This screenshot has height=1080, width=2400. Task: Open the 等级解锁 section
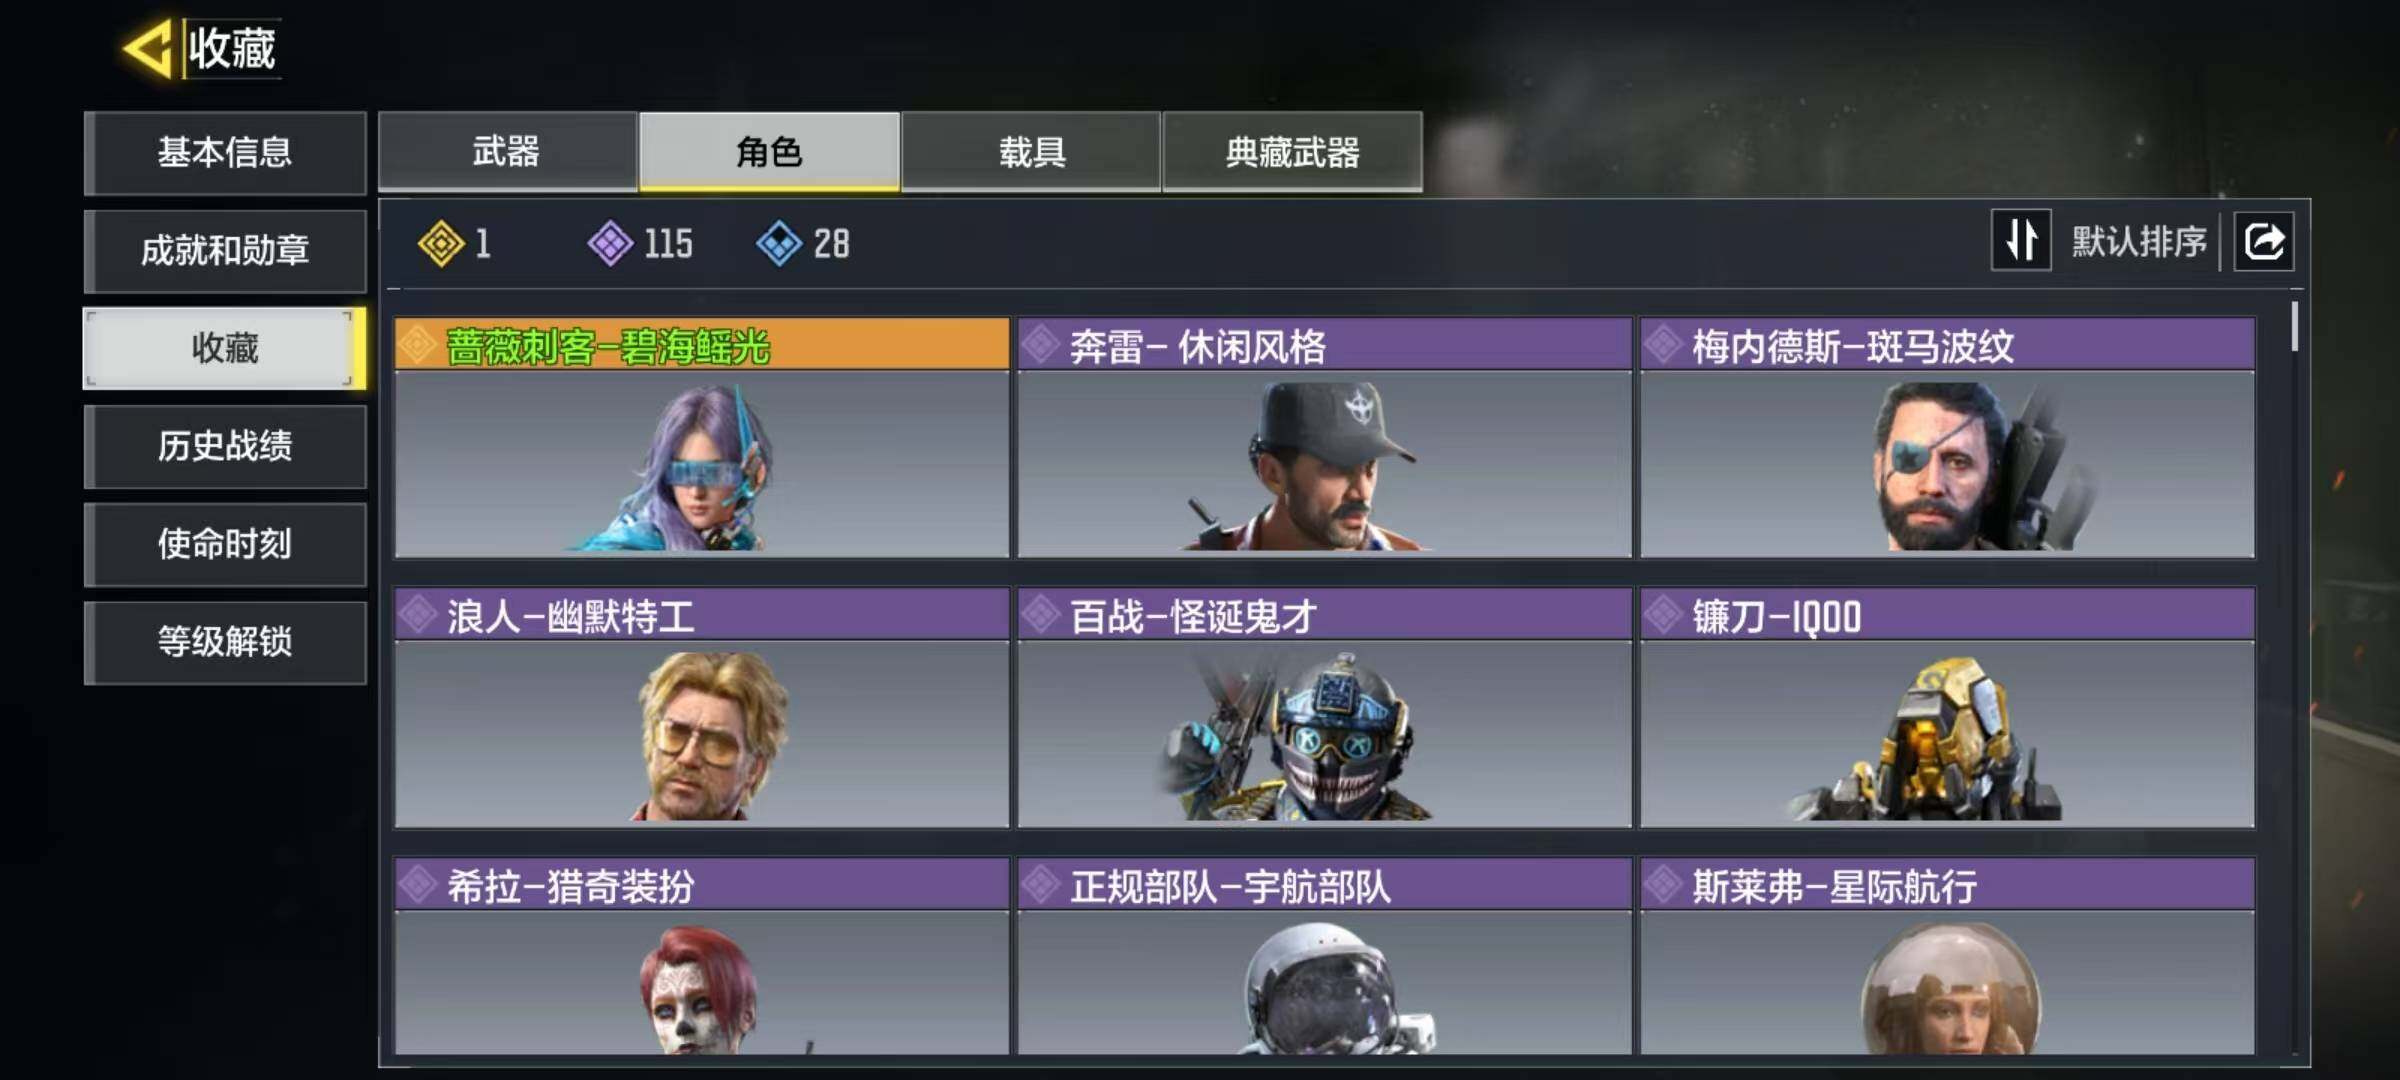pyautogui.click(x=225, y=642)
